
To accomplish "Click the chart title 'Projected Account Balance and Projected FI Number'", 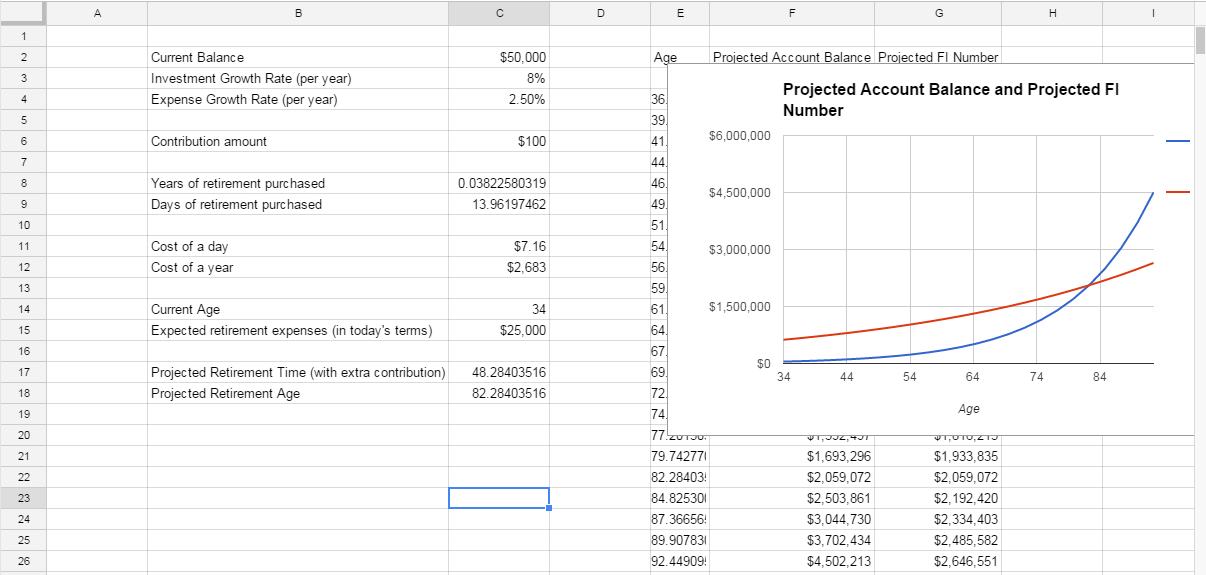I will click(x=950, y=100).
